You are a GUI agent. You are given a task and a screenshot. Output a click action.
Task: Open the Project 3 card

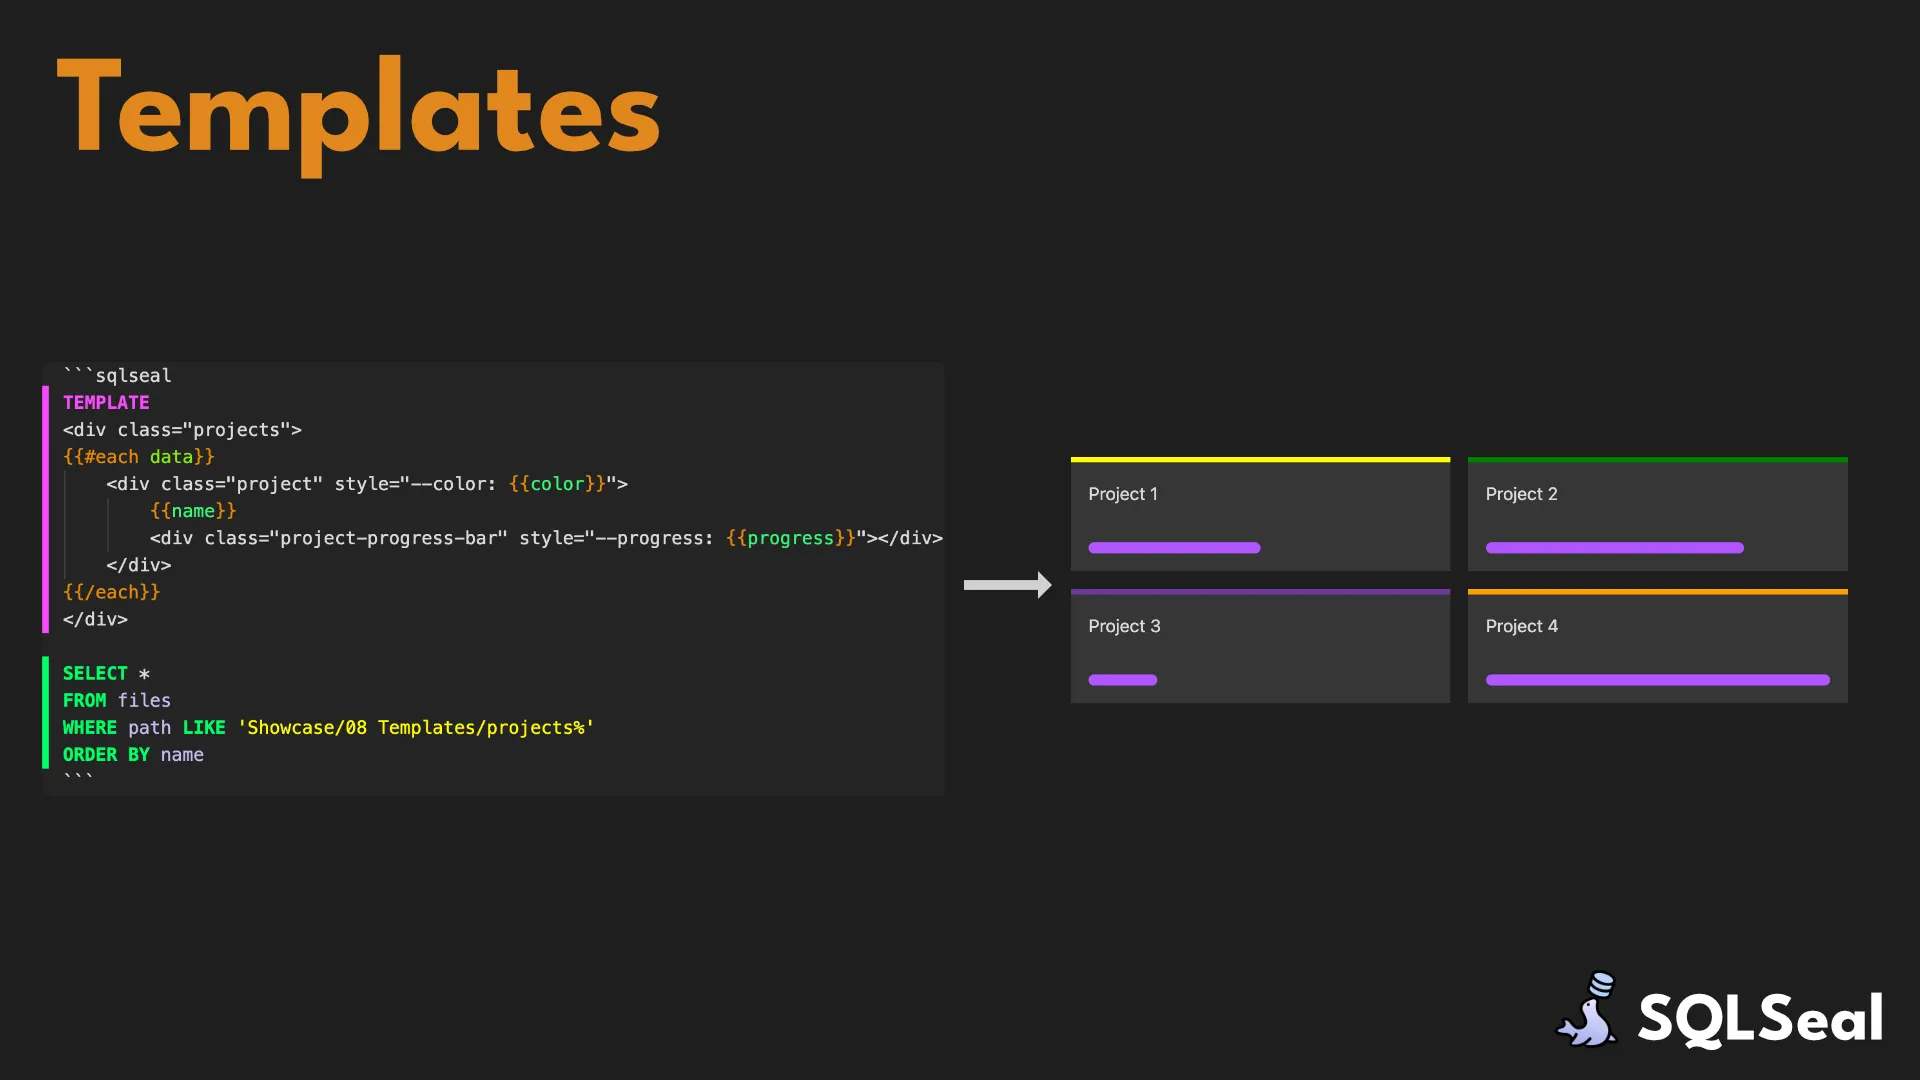(x=1260, y=647)
